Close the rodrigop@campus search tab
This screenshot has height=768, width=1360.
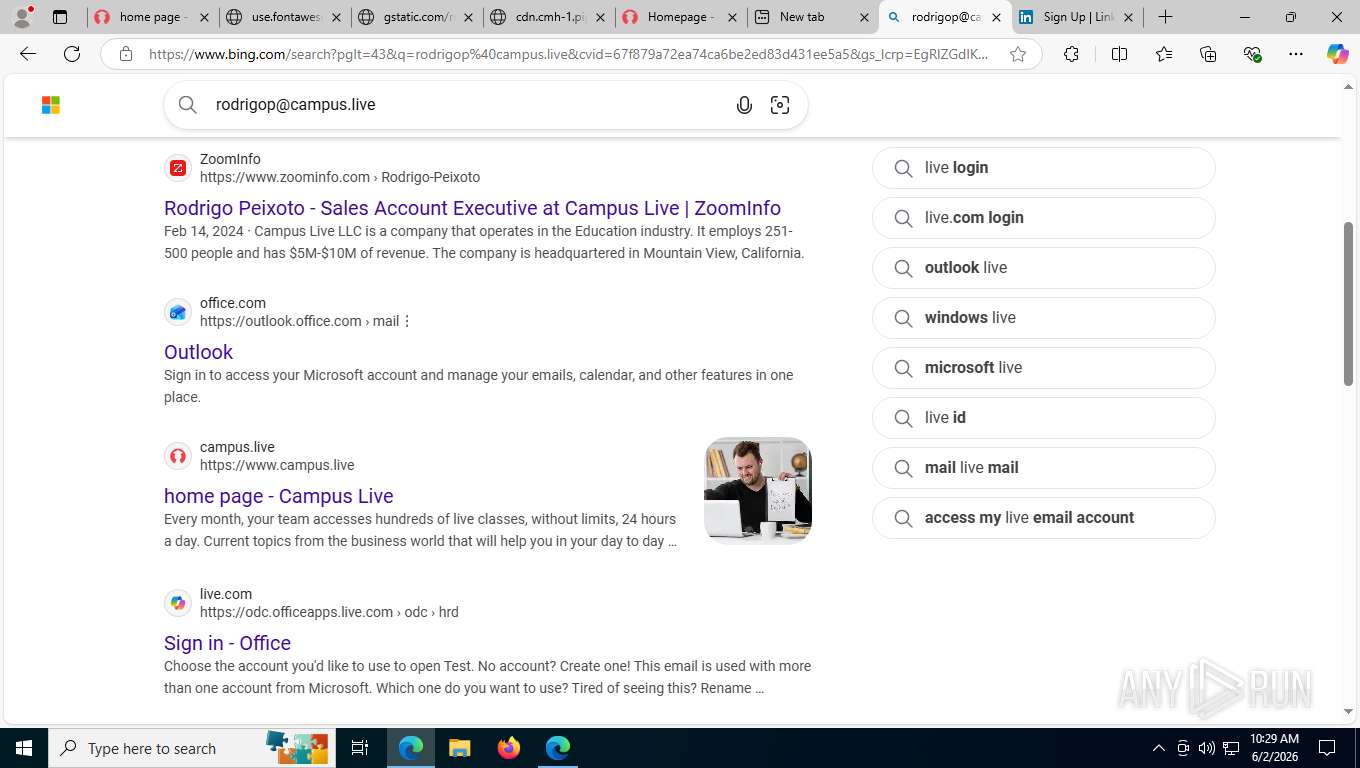(996, 17)
